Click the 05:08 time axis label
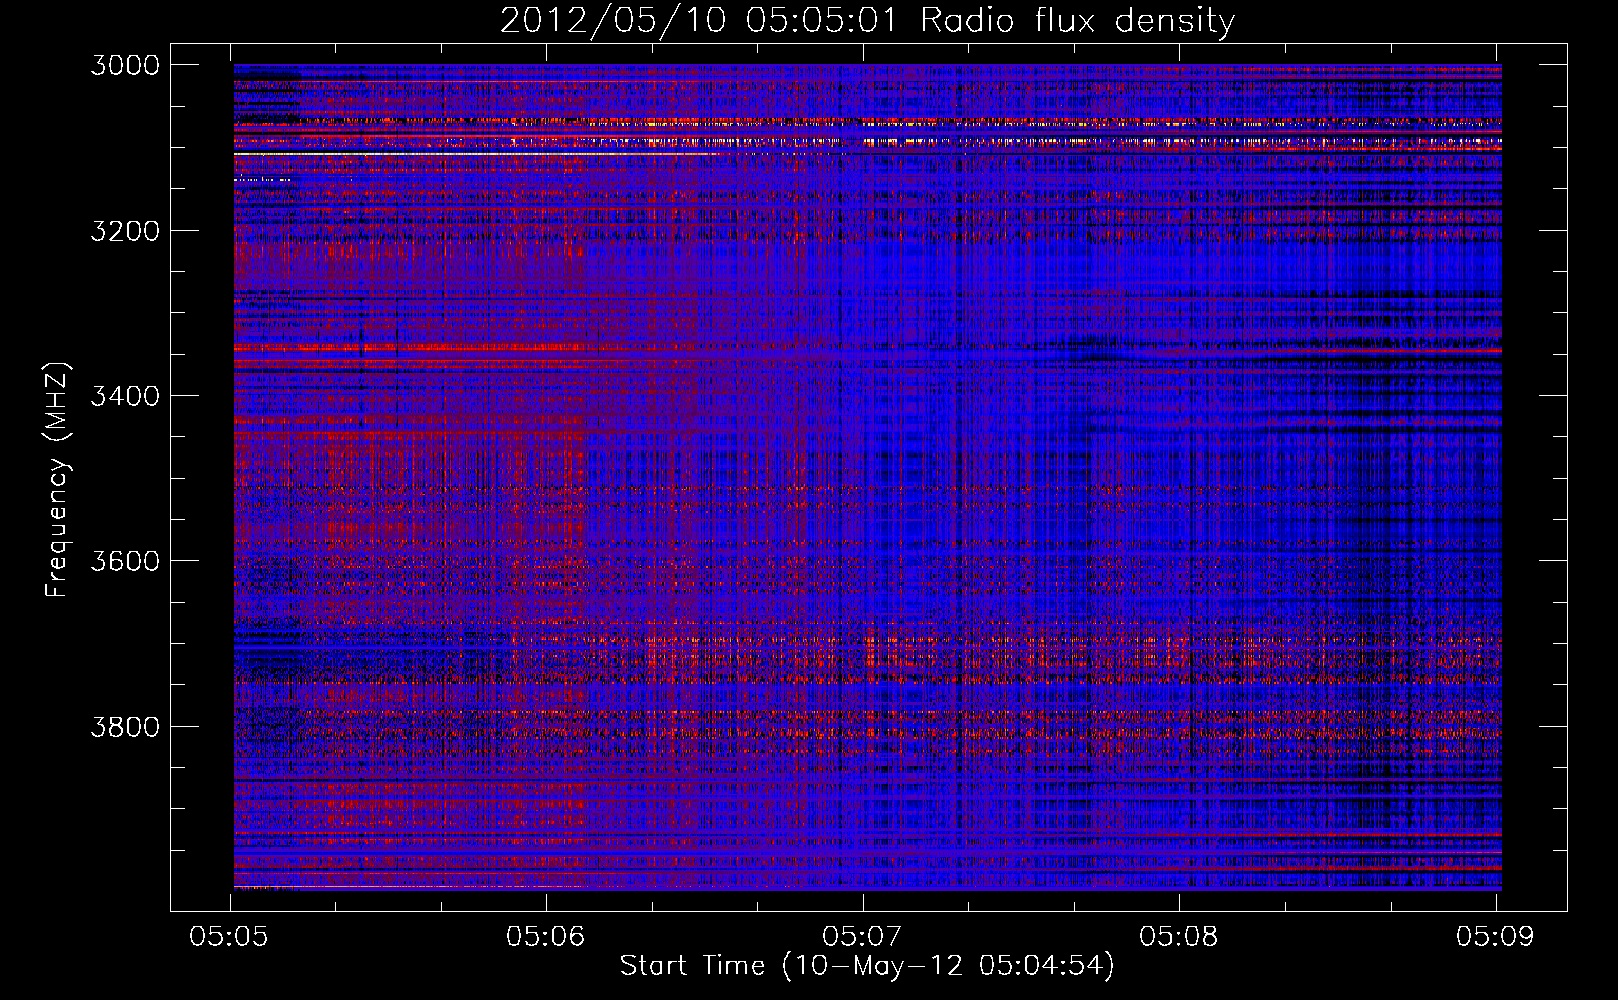The height and width of the screenshot is (1000, 1618). click(1178, 937)
